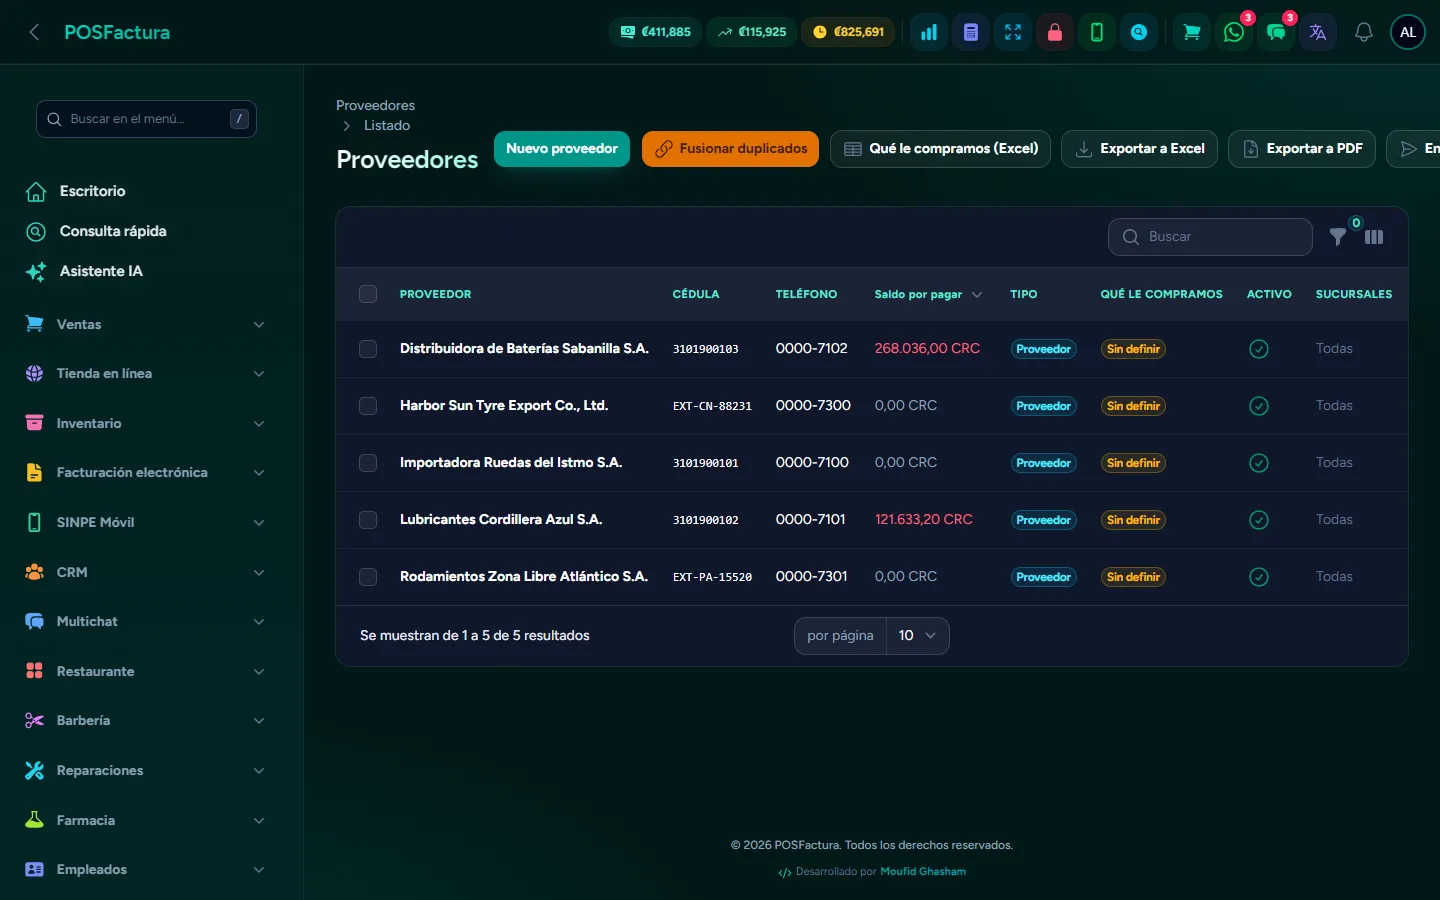Expand SINPE Móvil menu
1440x900 pixels.
pyautogui.click(x=146, y=522)
